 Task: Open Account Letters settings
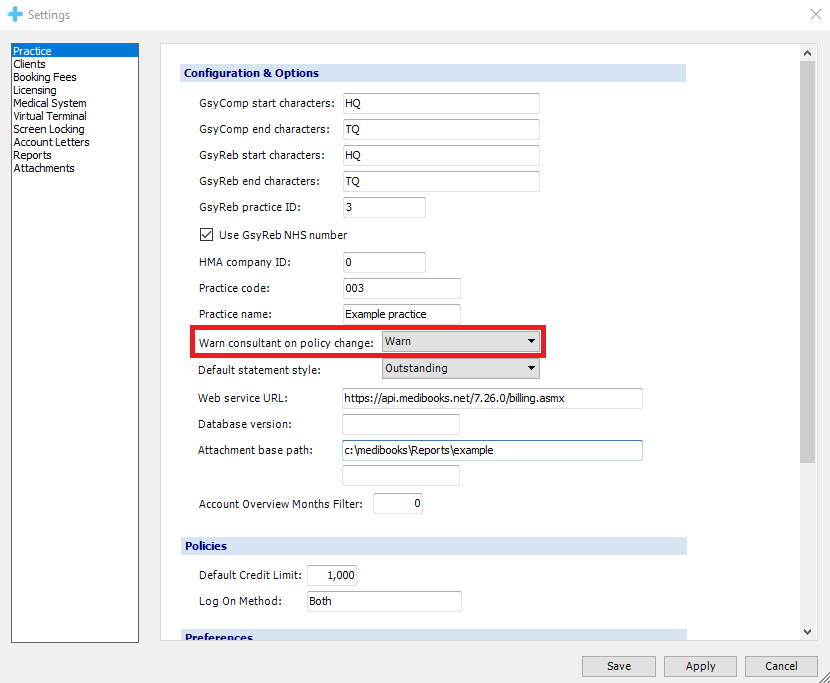point(51,142)
